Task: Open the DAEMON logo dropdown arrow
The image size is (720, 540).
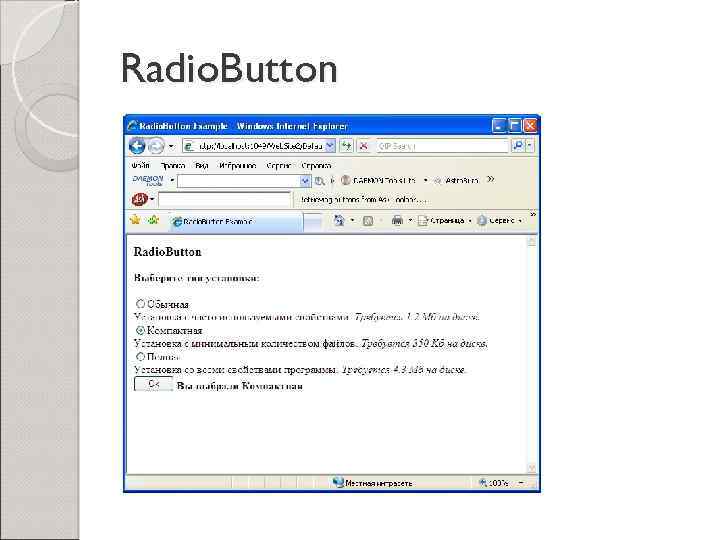Action: tap(172, 180)
